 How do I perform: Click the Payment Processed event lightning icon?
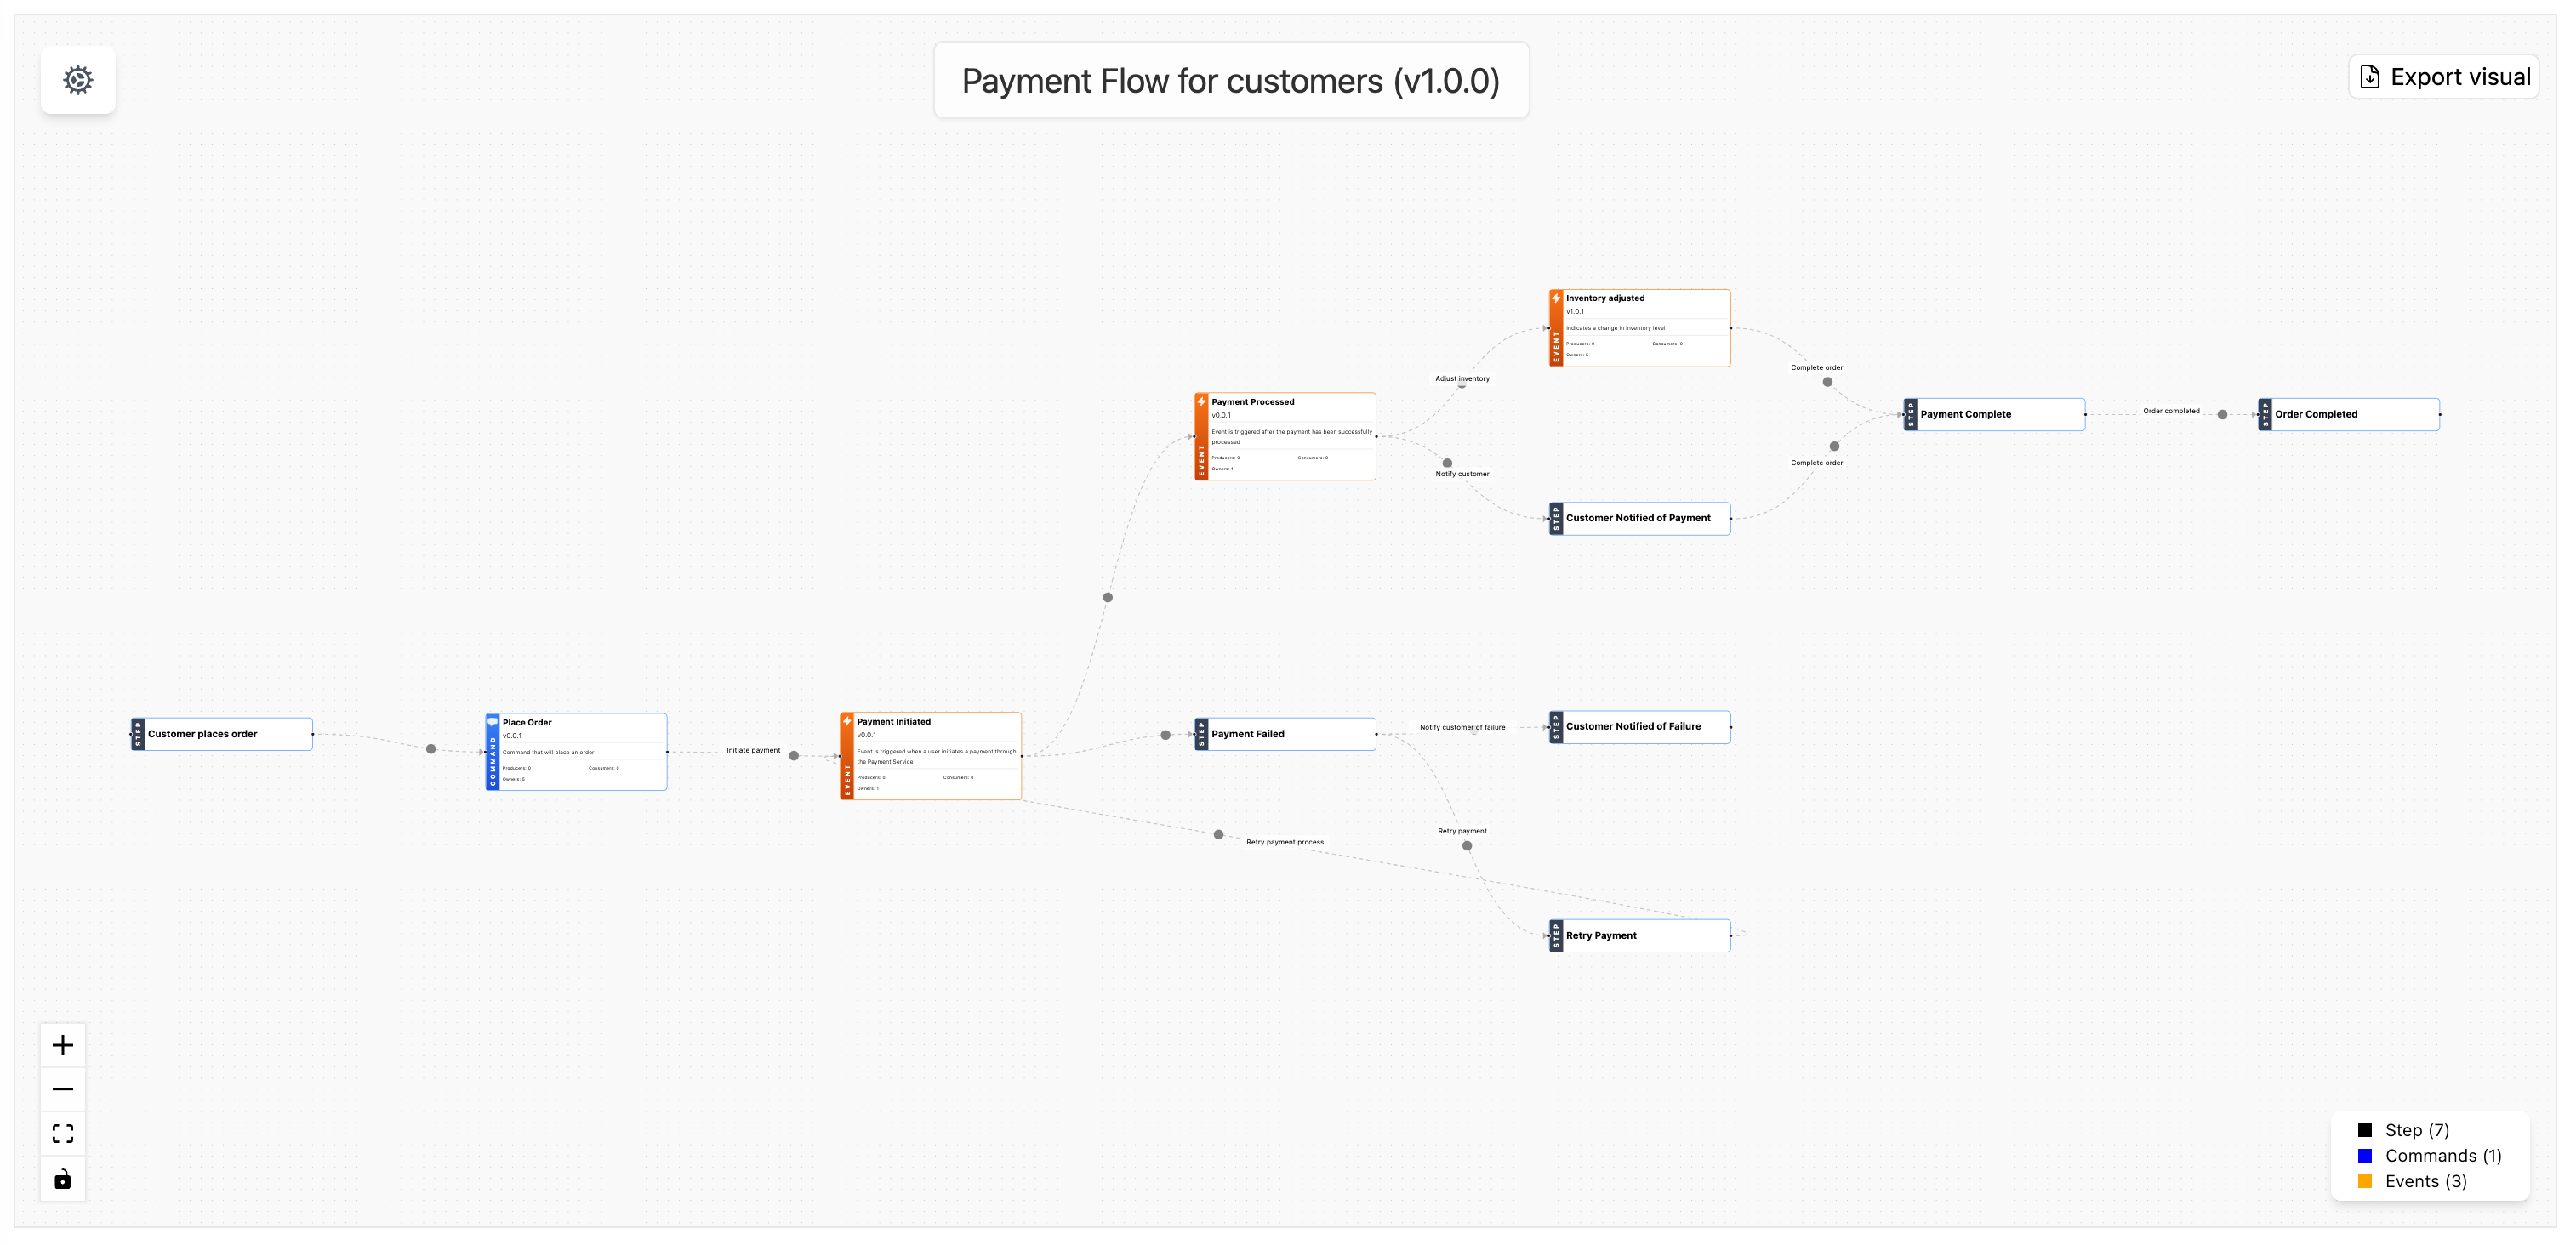(1202, 402)
